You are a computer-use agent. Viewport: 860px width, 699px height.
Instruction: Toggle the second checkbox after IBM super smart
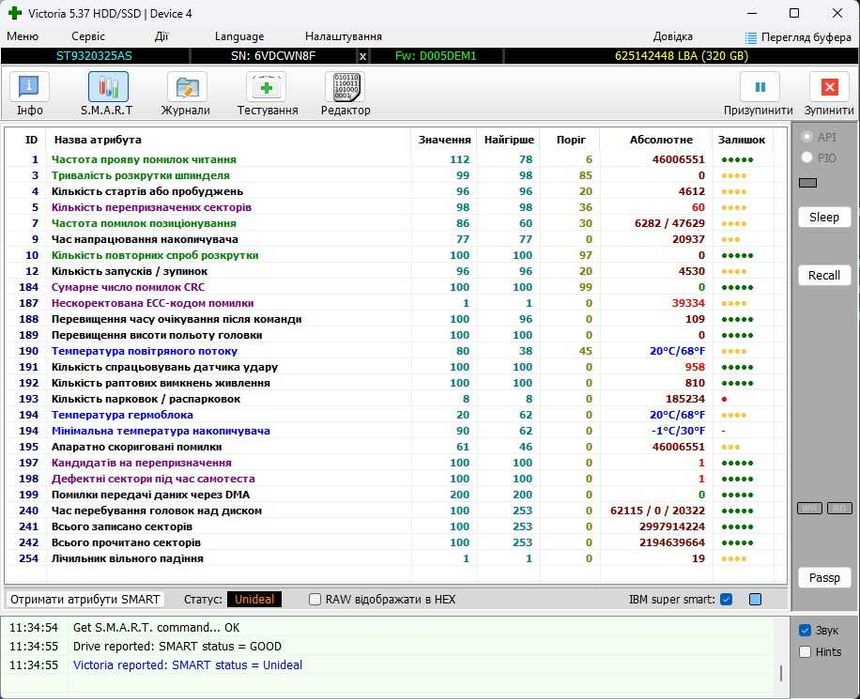click(755, 599)
